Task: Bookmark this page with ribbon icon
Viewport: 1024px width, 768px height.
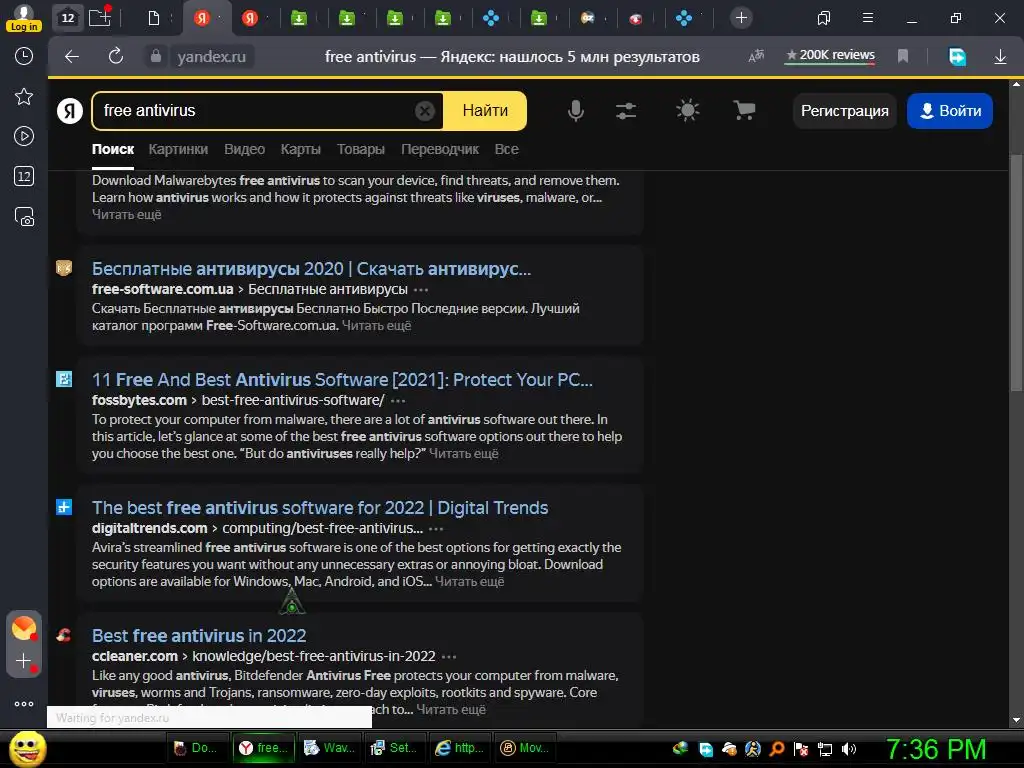Action: tap(903, 56)
